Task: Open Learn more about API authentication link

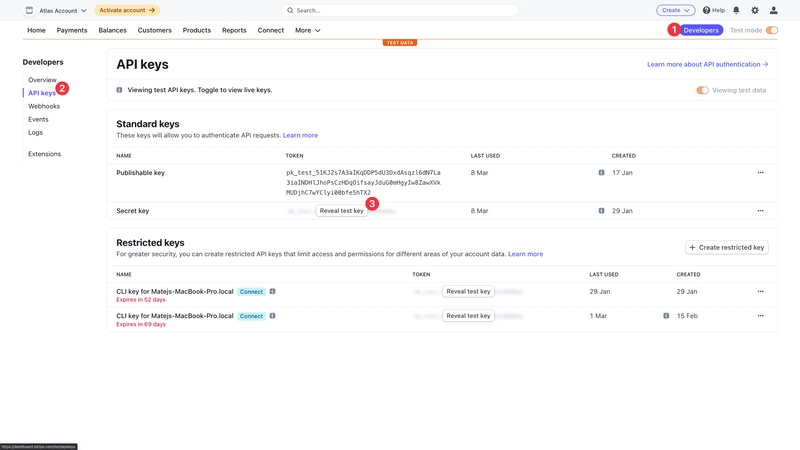Action: tap(708, 64)
